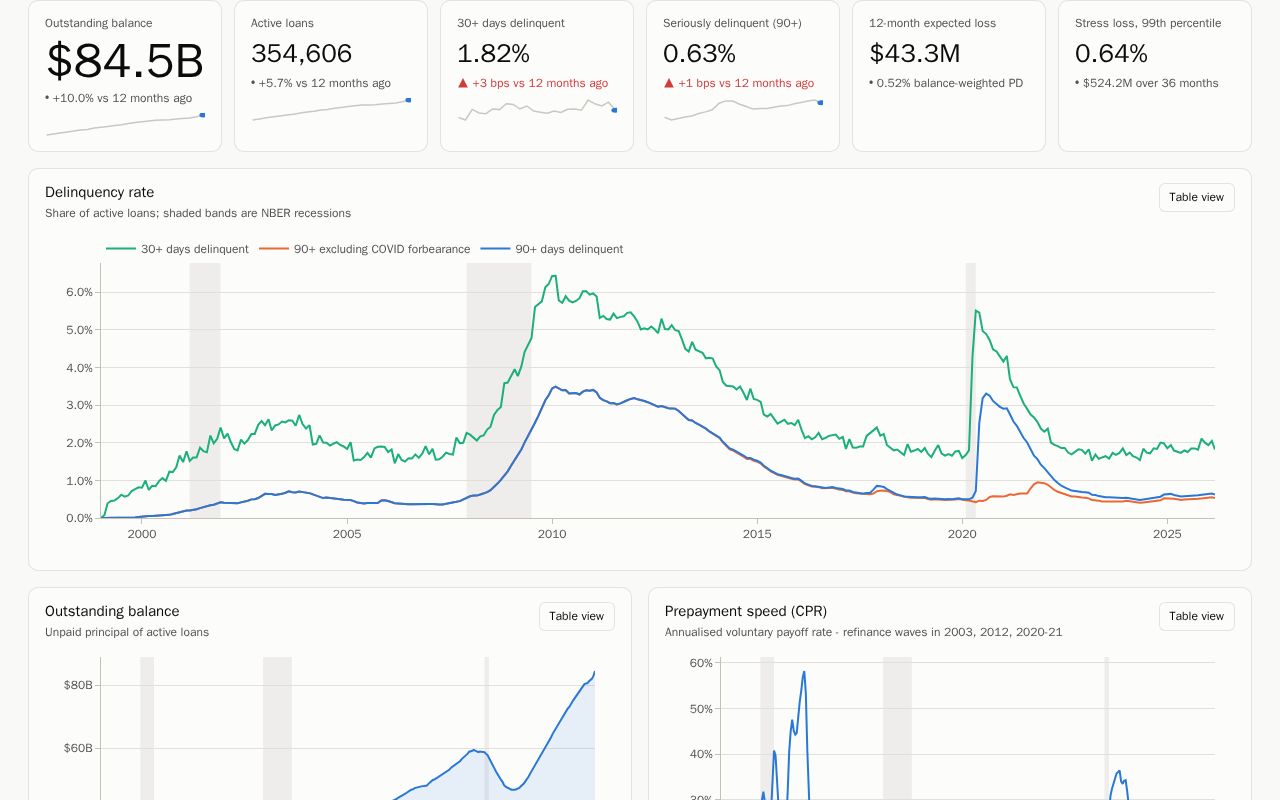The image size is (1280, 800).
Task: Switch Outstanding balance chart to Table view
Action: tap(577, 616)
